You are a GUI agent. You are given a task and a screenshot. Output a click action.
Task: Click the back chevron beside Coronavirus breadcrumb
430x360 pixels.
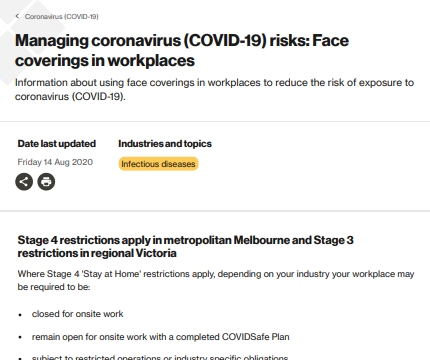[x=17, y=16]
